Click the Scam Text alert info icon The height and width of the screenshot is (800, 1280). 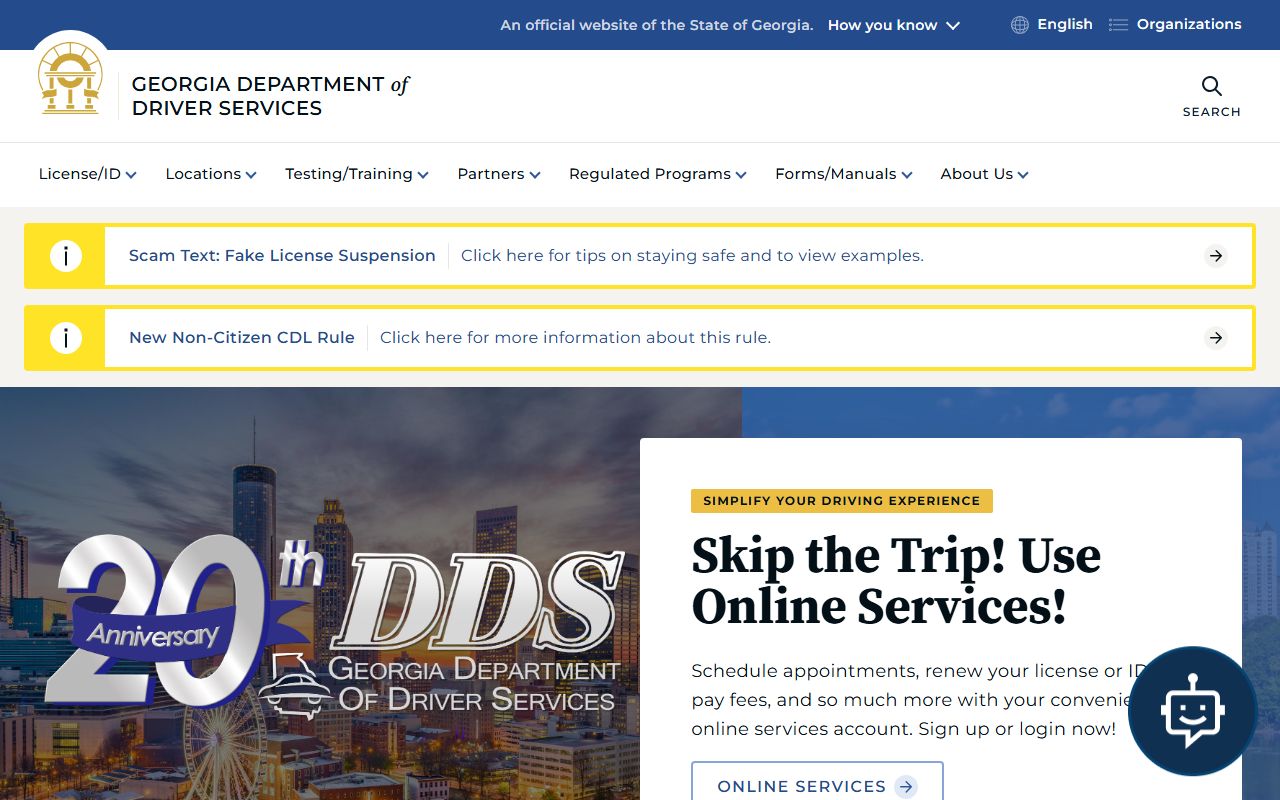(x=65, y=256)
